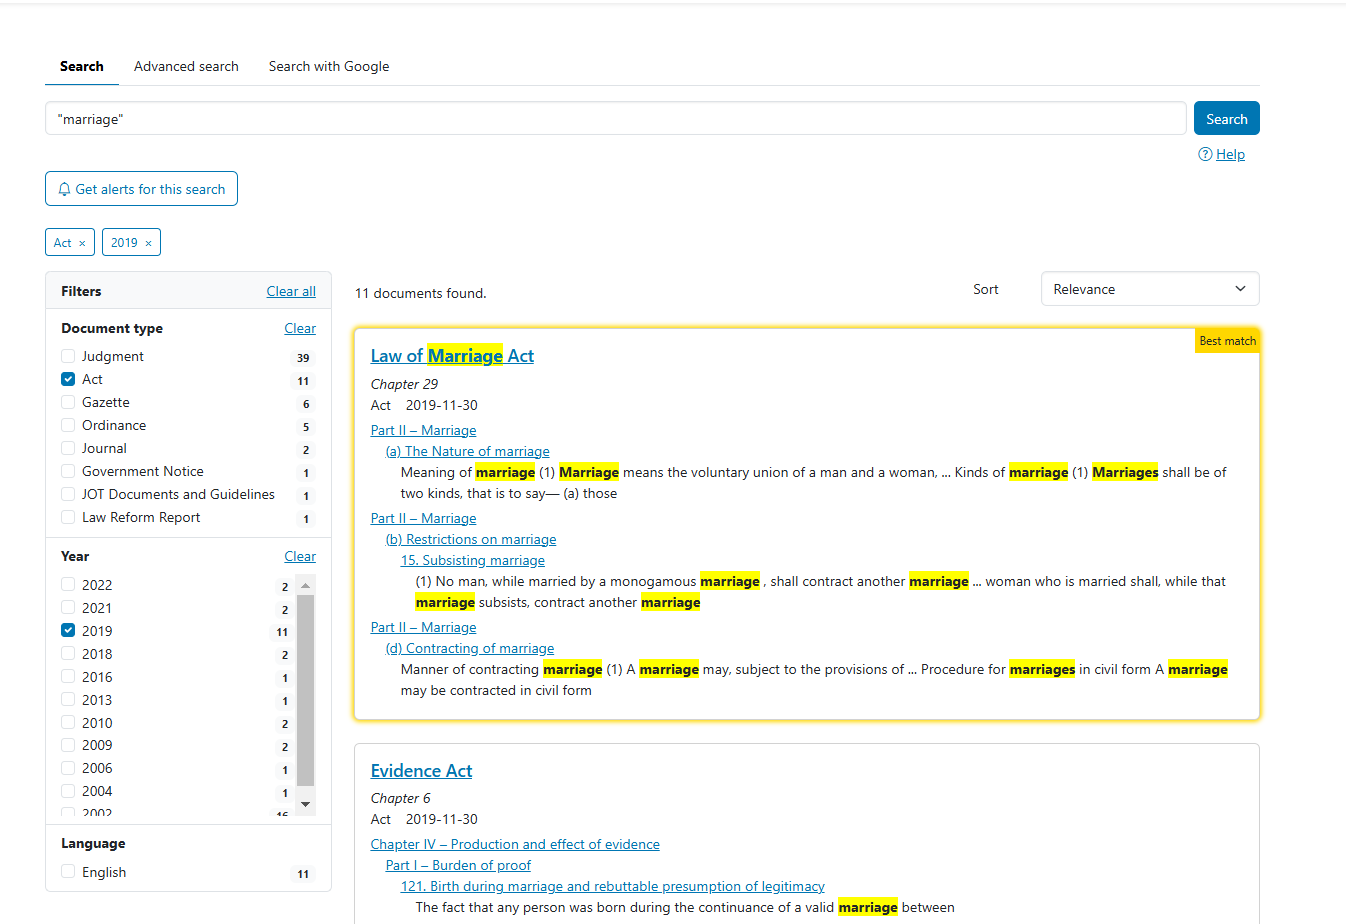1346x924 pixels.
Task: Click the Help question mark icon
Action: 1205,154
